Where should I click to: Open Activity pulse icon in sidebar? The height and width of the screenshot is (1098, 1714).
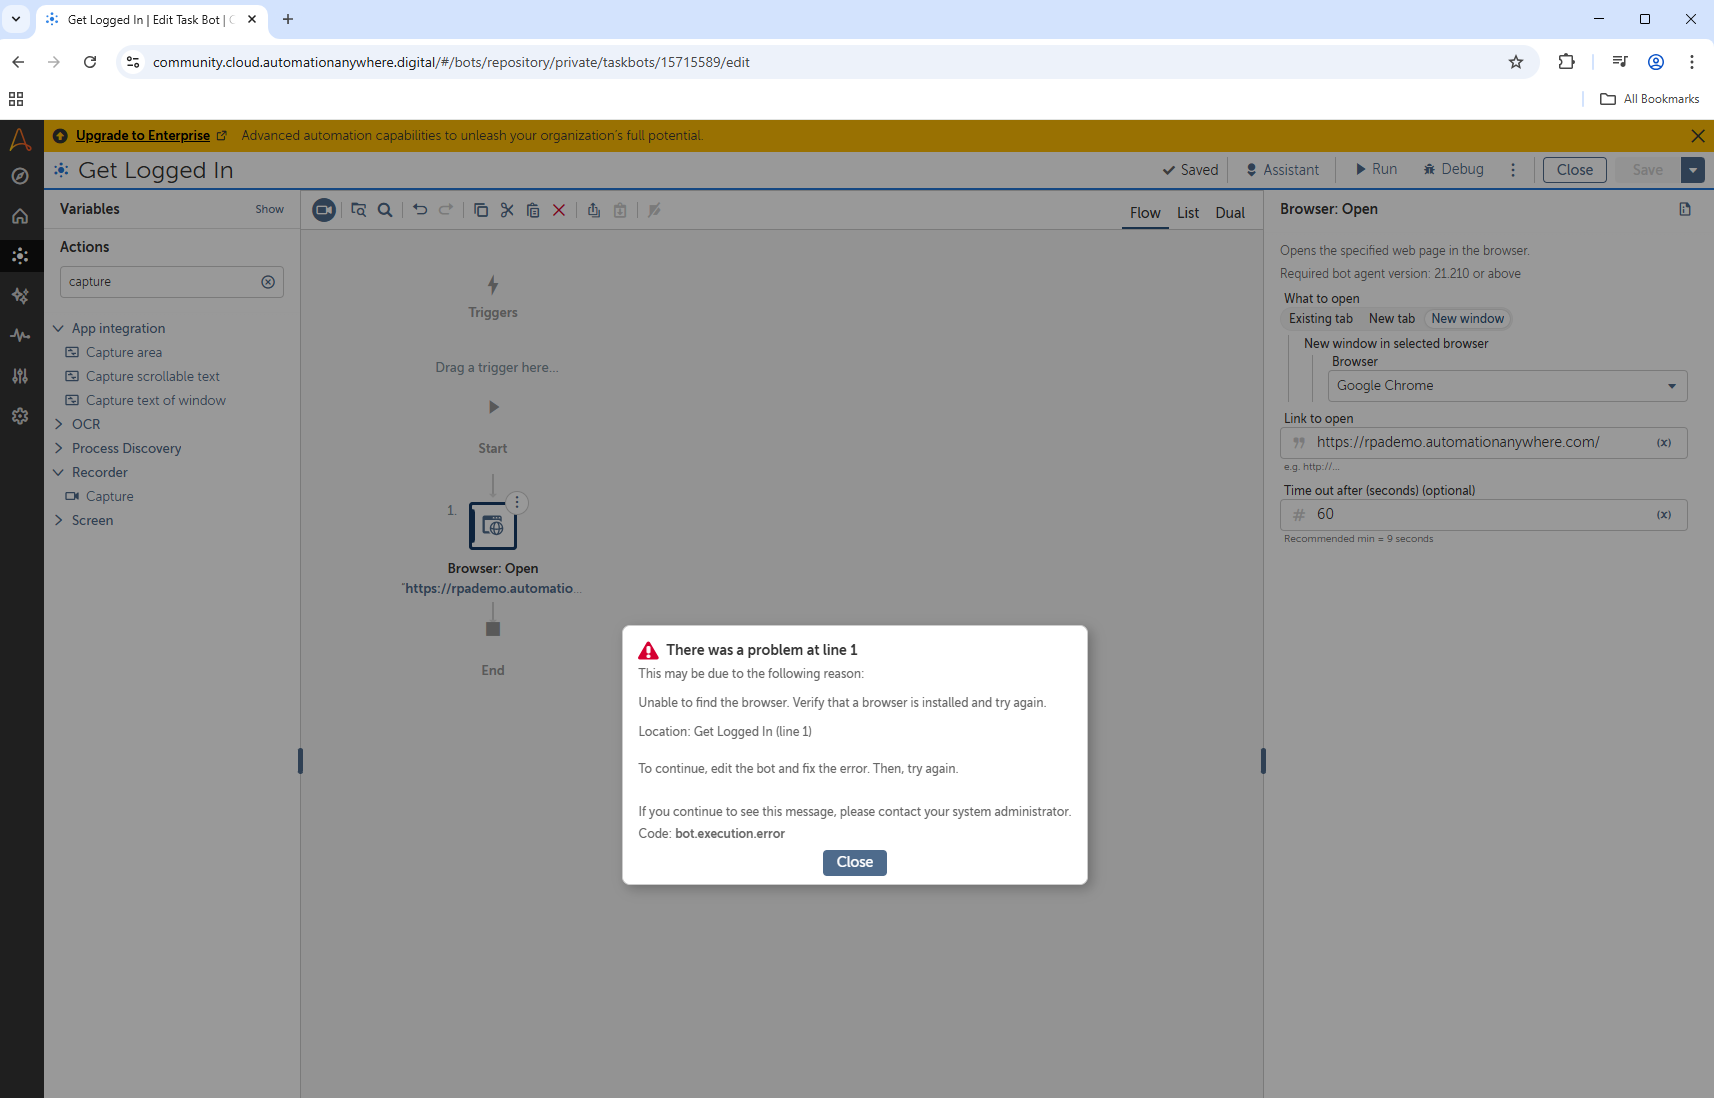click(20, 336)
